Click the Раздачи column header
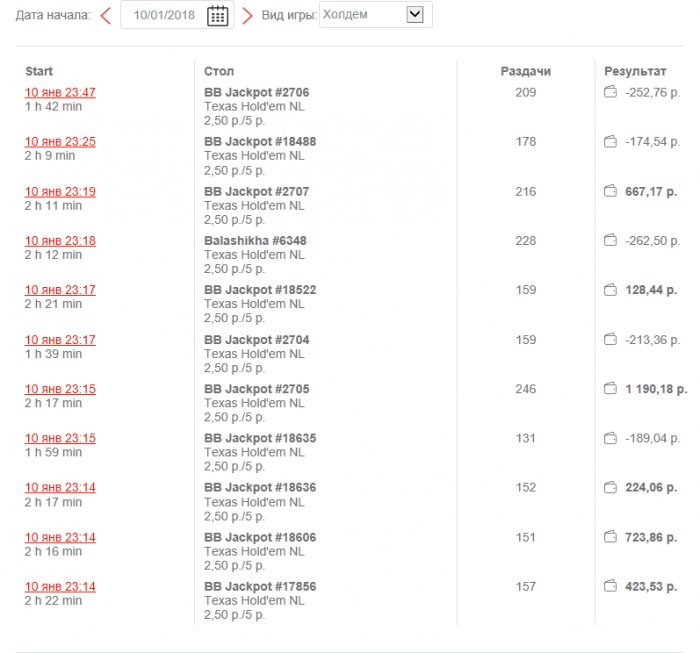 coord(525,71)
